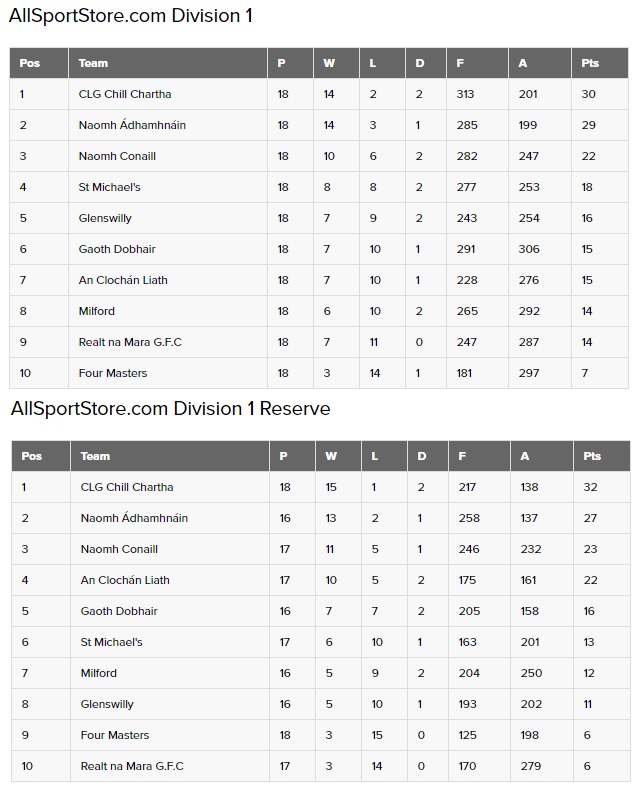
Task: Select CLG Chill Chartha in Reserve table
Action: [127, 487]
